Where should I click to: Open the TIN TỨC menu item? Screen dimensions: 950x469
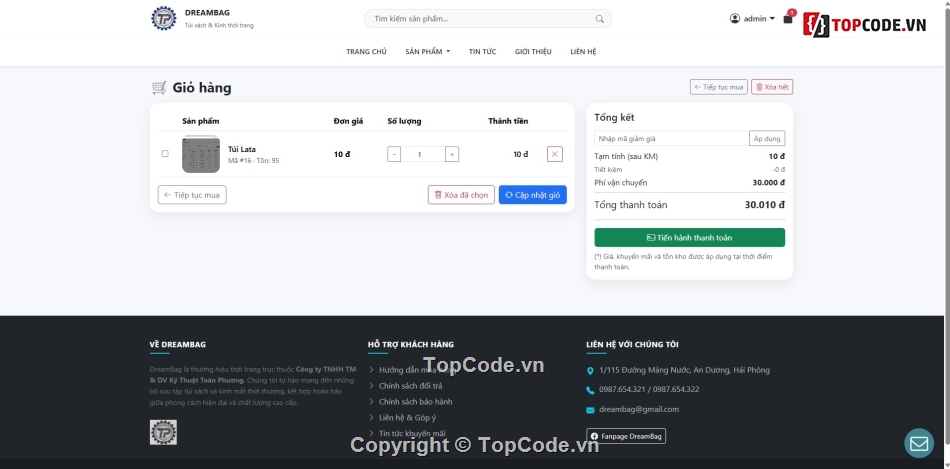pos(482,52)
